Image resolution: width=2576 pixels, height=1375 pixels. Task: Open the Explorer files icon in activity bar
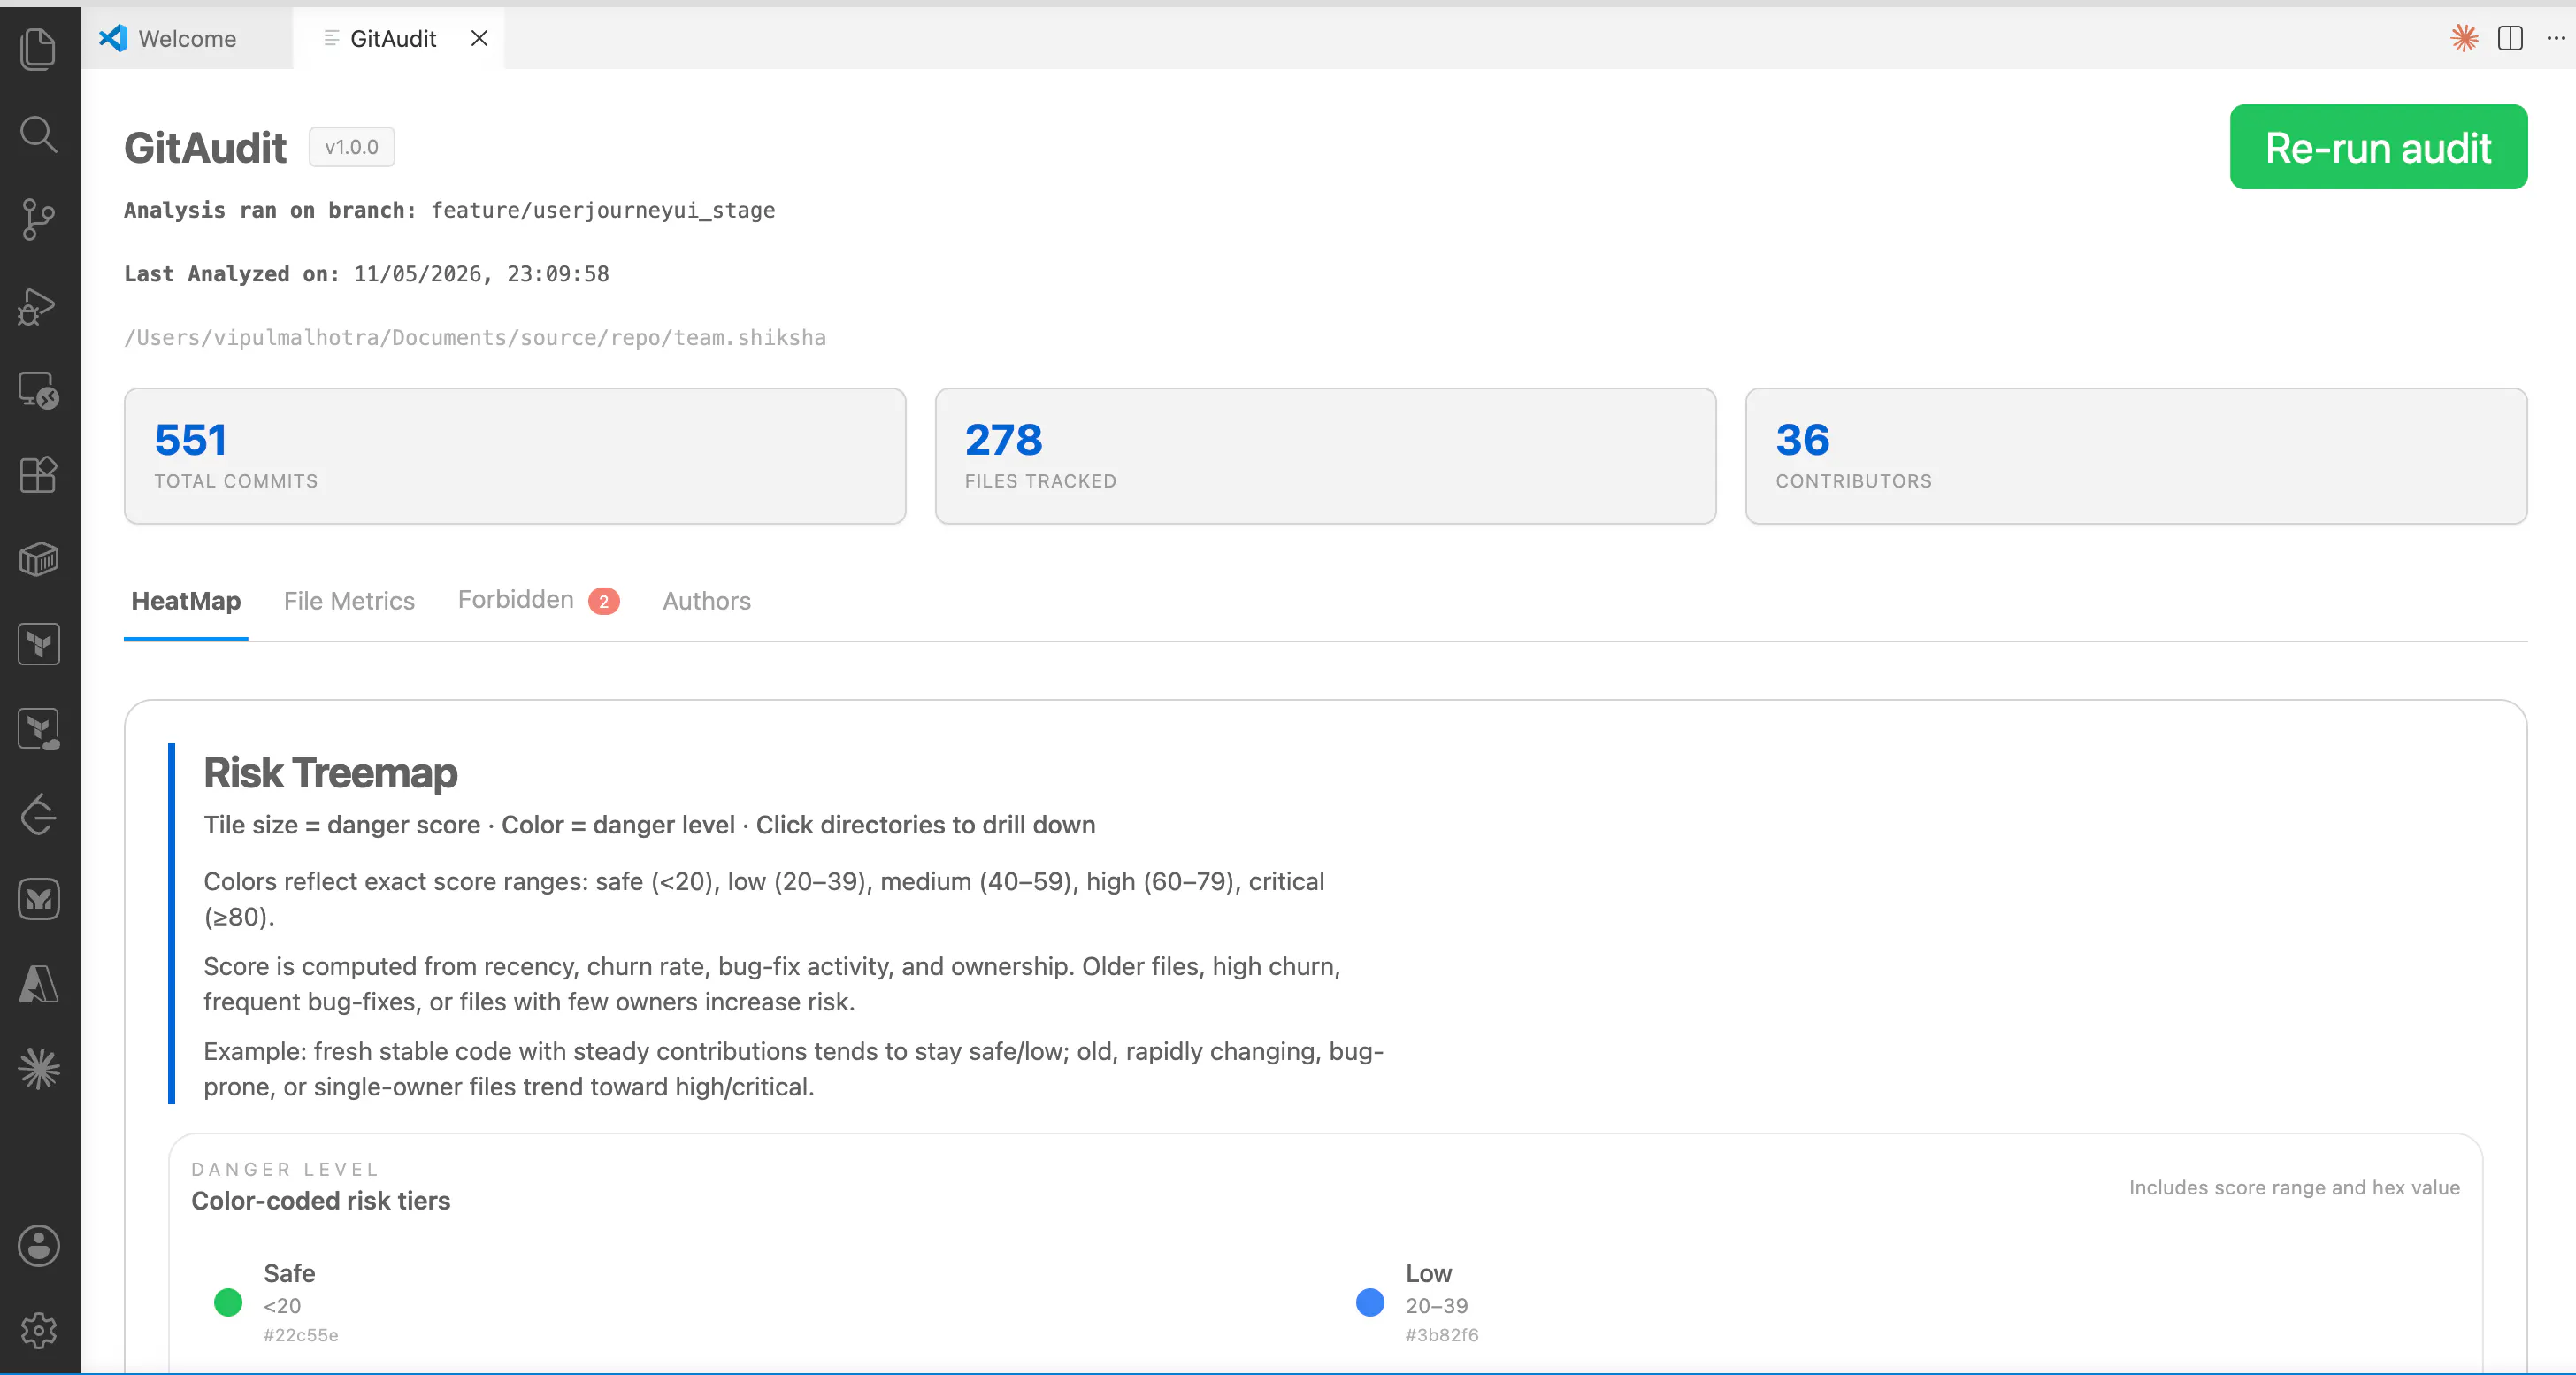39,48
